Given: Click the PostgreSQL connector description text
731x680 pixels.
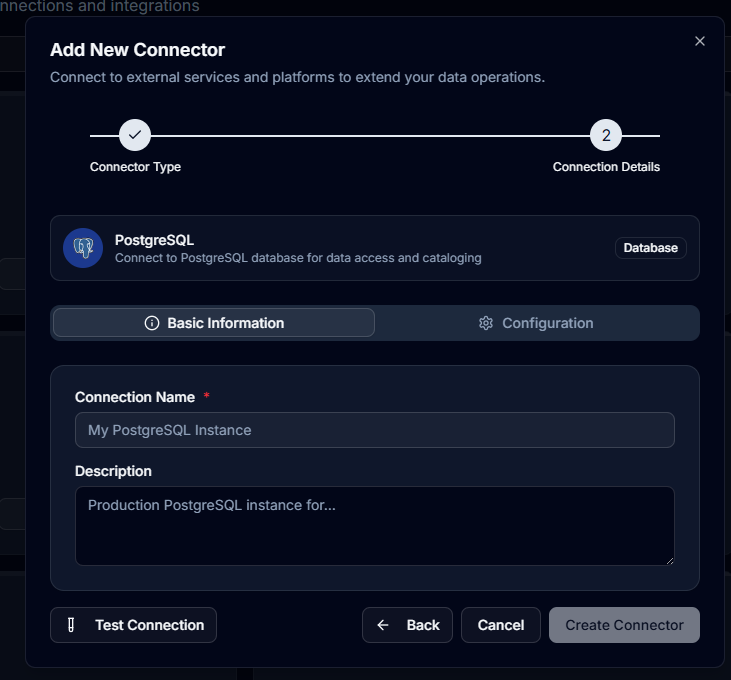Looking at the screenshot, I should [298, 258].
